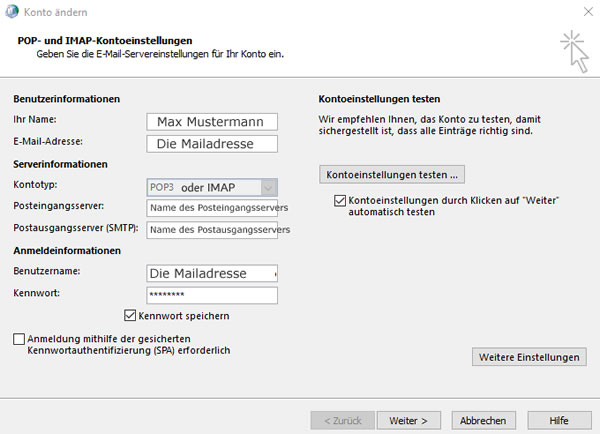Toggle the Kennwort speichern checkbox

tap(130, 316)
